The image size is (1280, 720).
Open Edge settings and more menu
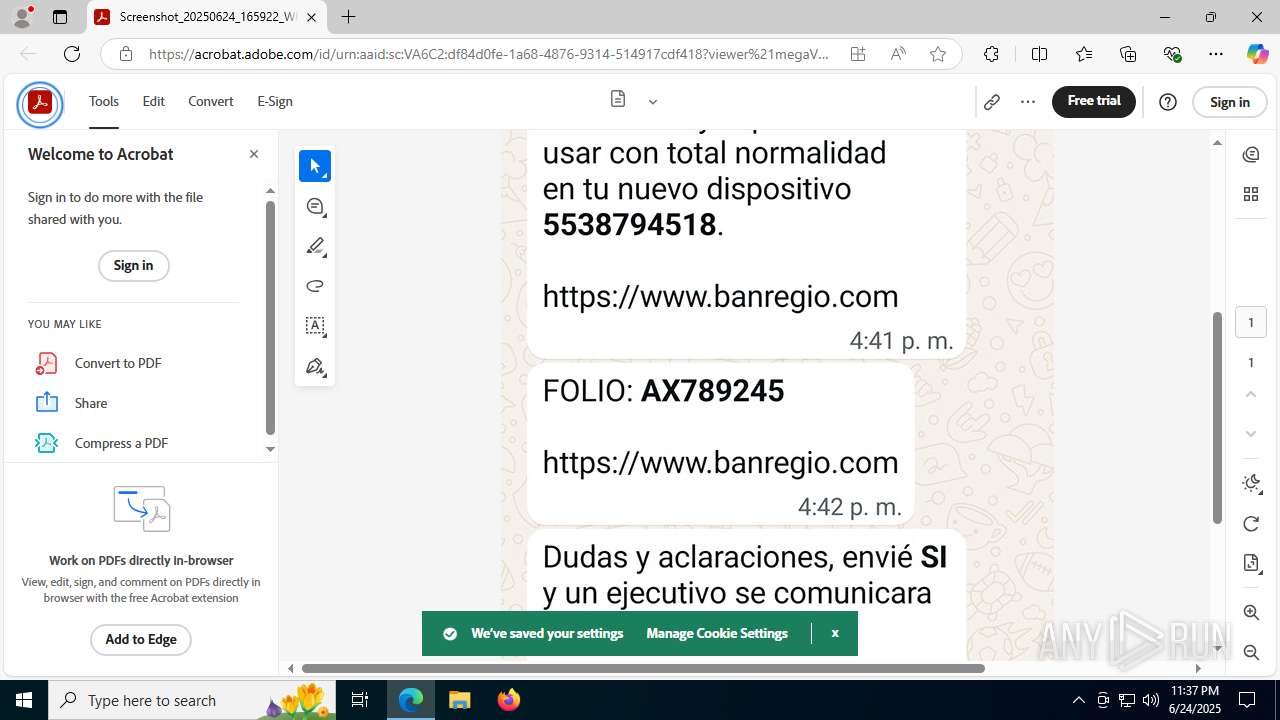pos(1216,54)
